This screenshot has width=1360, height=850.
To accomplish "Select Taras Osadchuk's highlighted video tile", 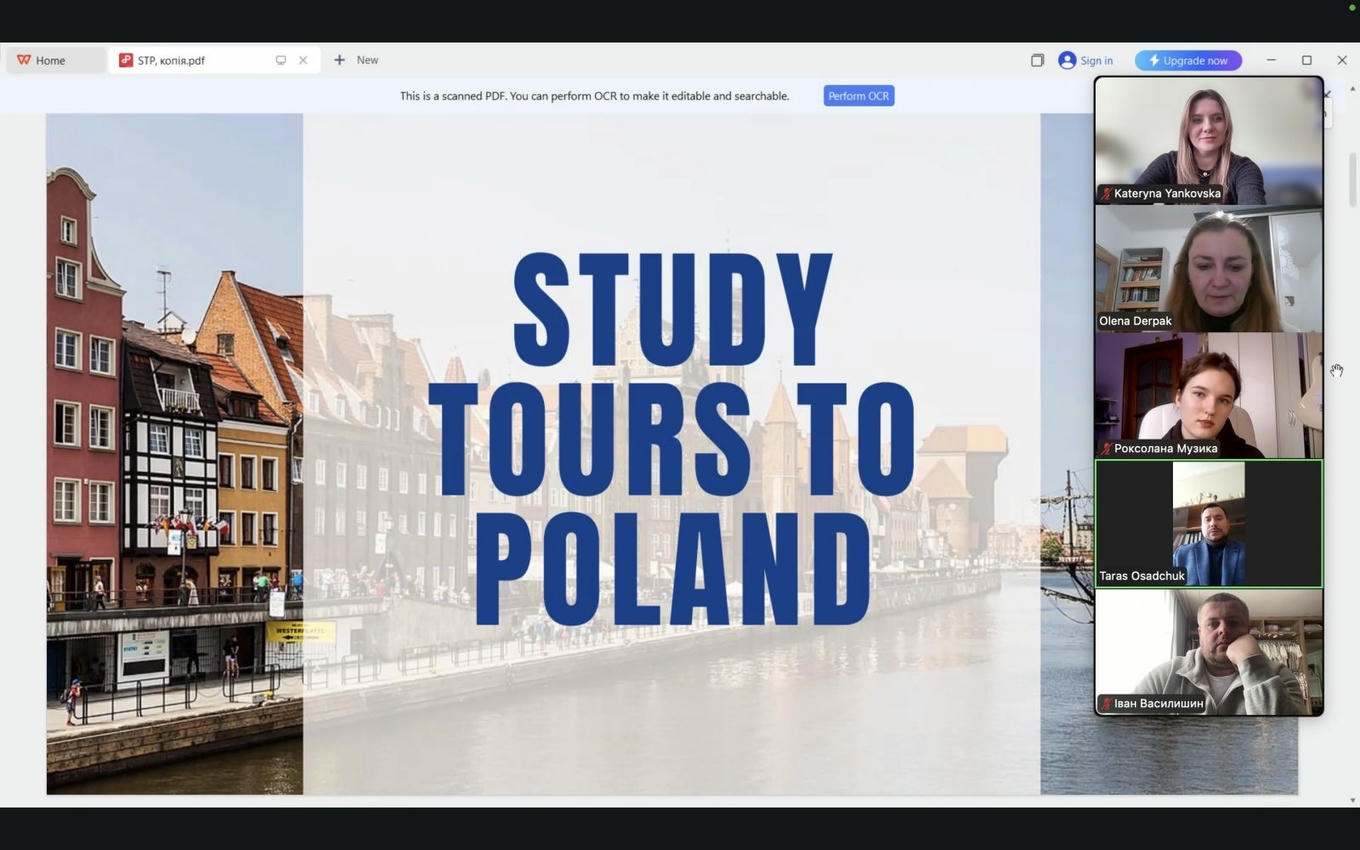I will pyautogui.click(x=1208, y=523).
